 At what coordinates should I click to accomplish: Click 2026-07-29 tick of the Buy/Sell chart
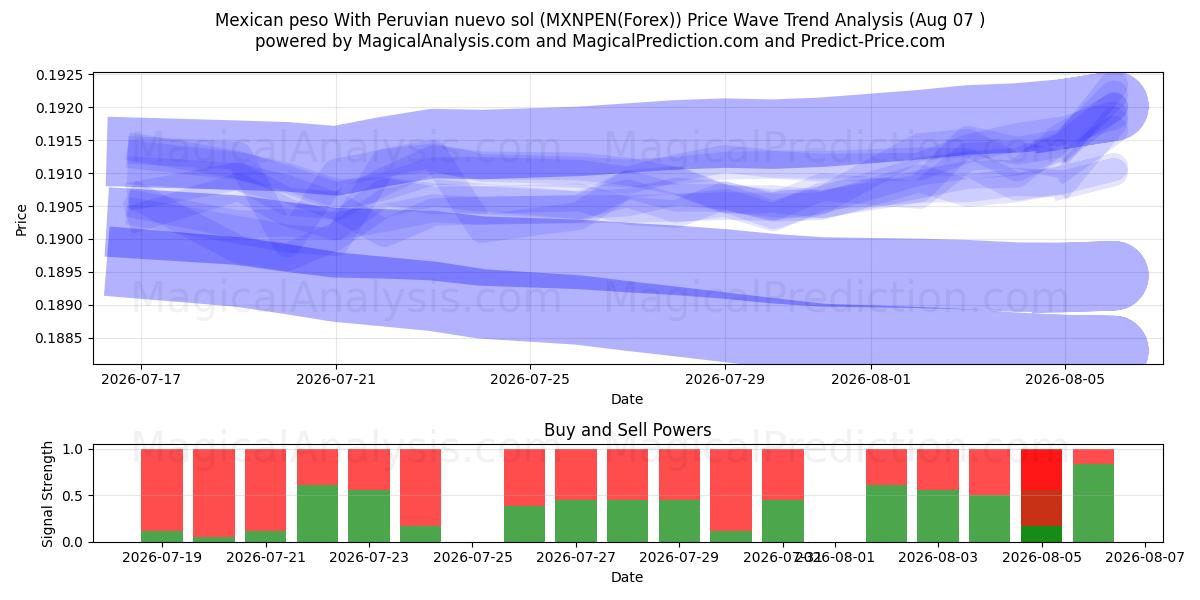[679, 558]
